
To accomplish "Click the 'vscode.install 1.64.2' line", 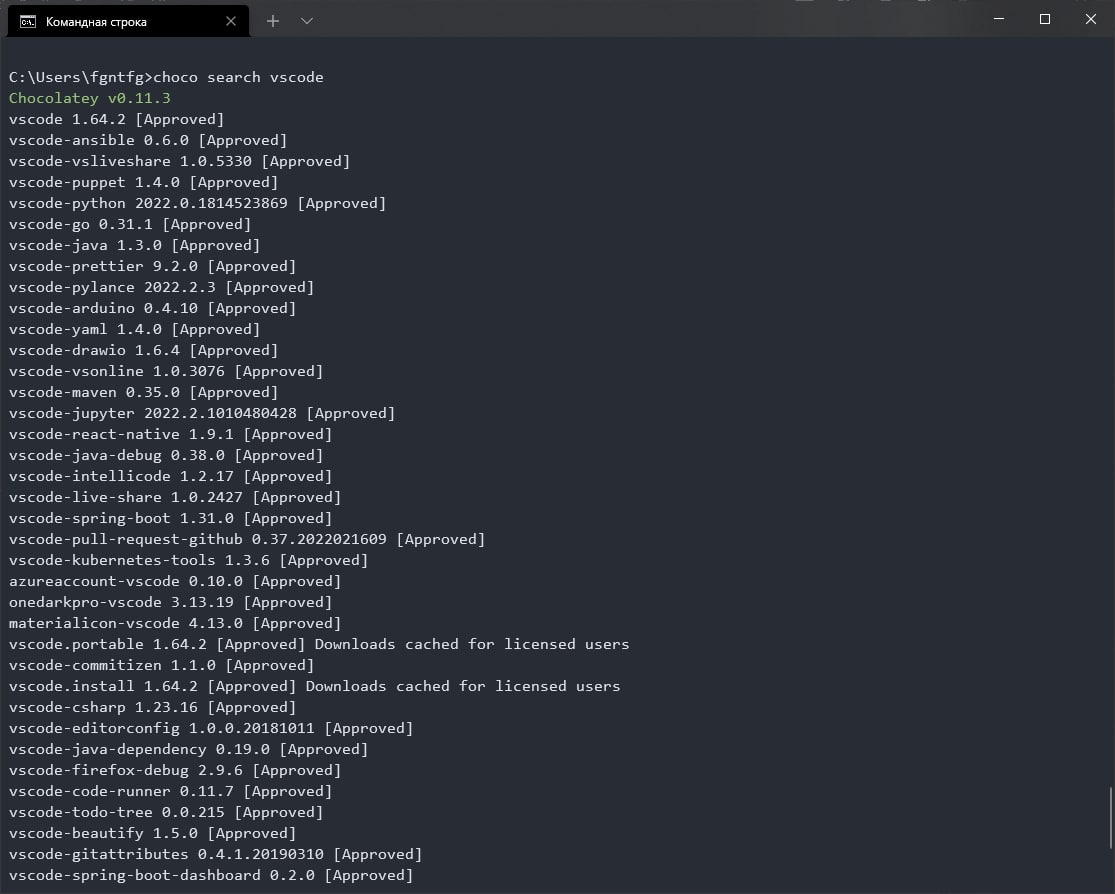I will tap(314, 686).
